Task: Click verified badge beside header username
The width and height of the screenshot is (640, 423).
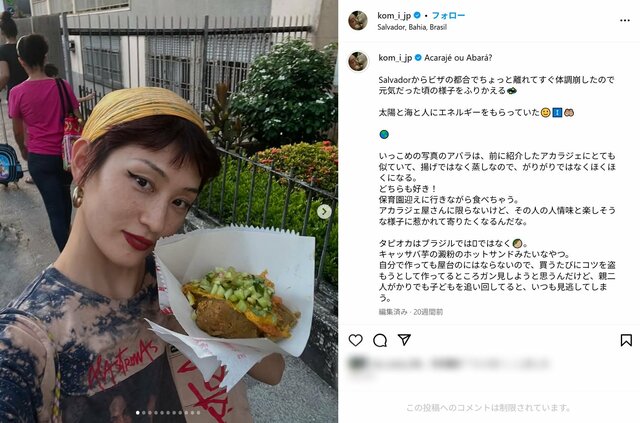Action: [x=417, y=16]
